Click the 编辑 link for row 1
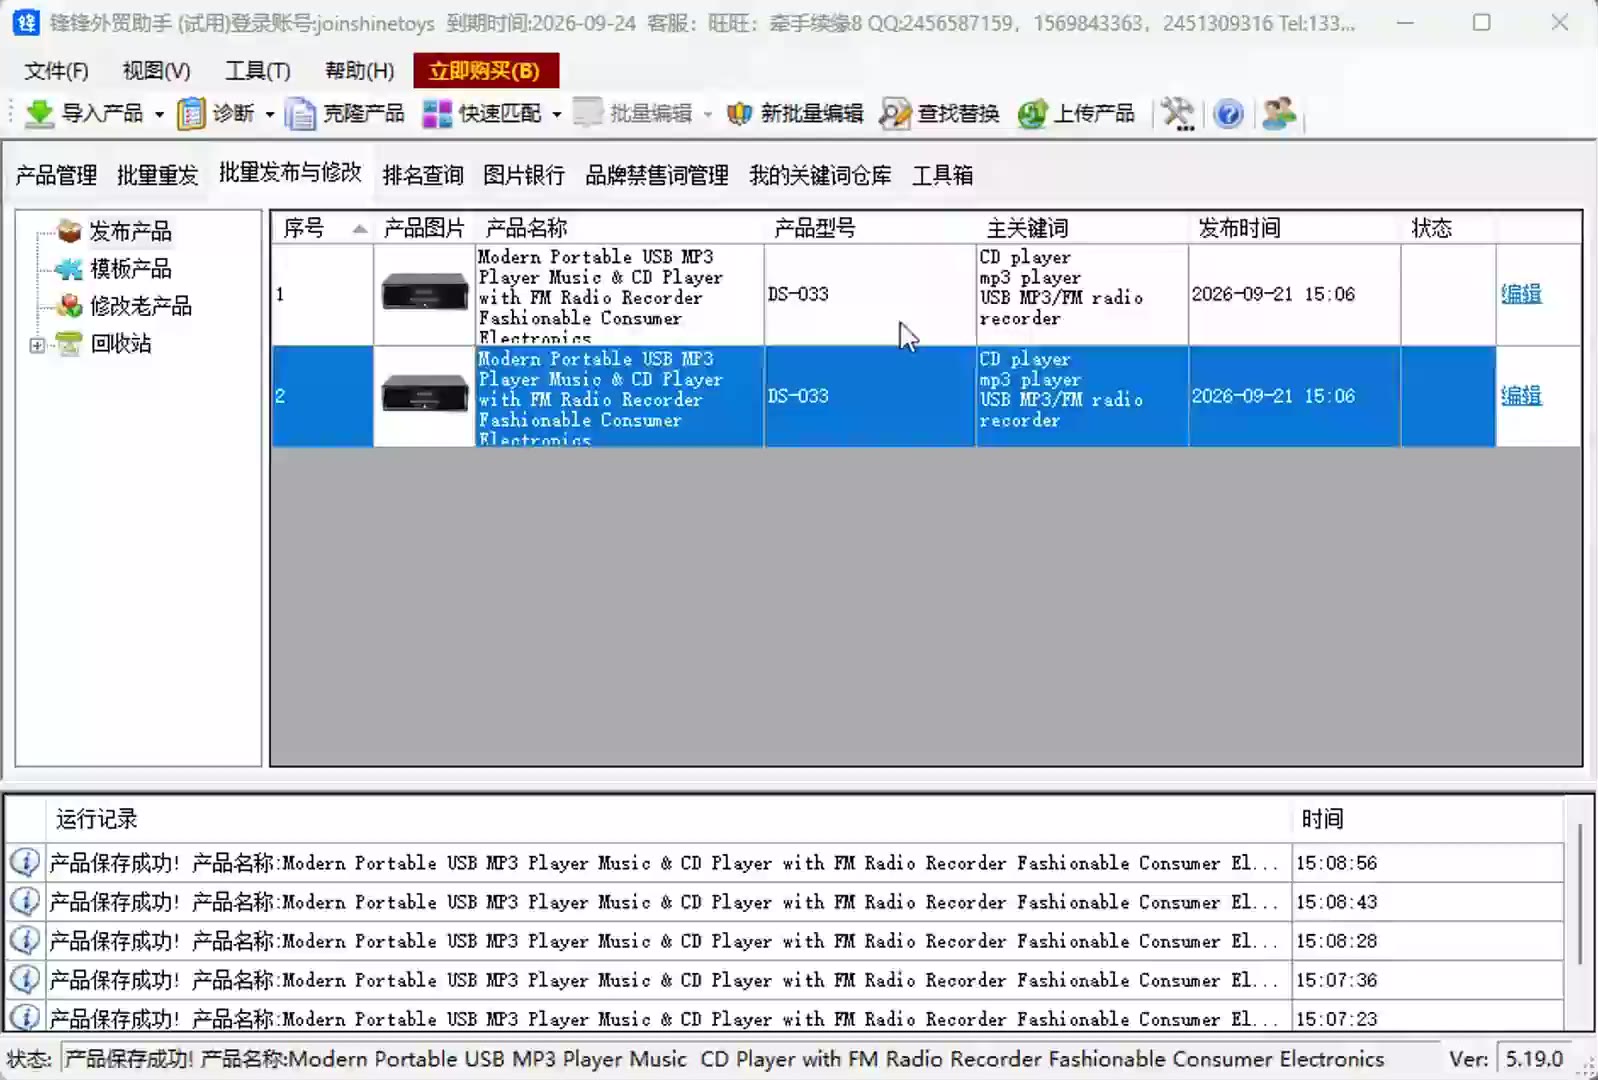The width and height of the screenshot is (1598, 1080). click(x=1521, y=294)
